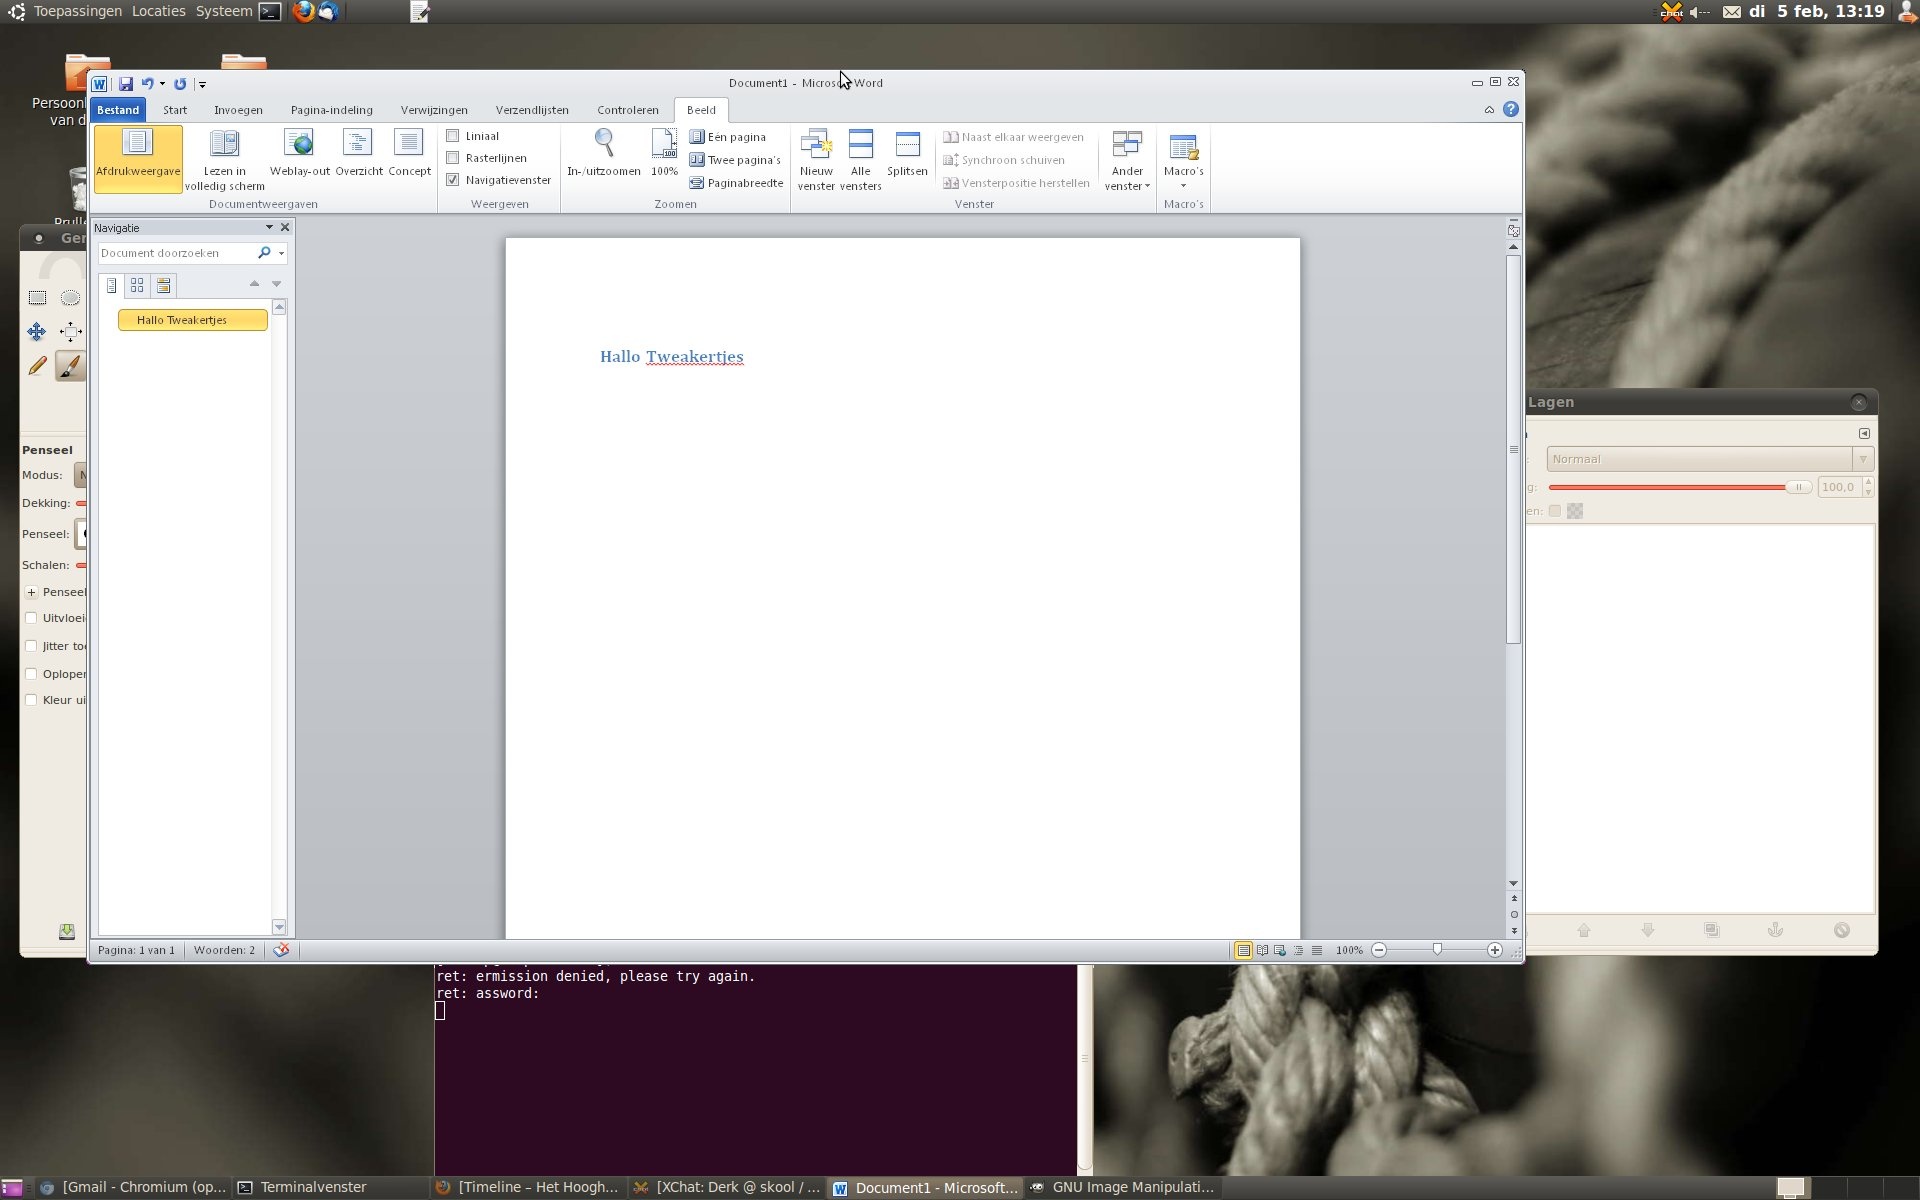Viewport: 1920px width, 1200px height.
Task: Open the Invoegen ribbon tab
Action: point(238,110)
